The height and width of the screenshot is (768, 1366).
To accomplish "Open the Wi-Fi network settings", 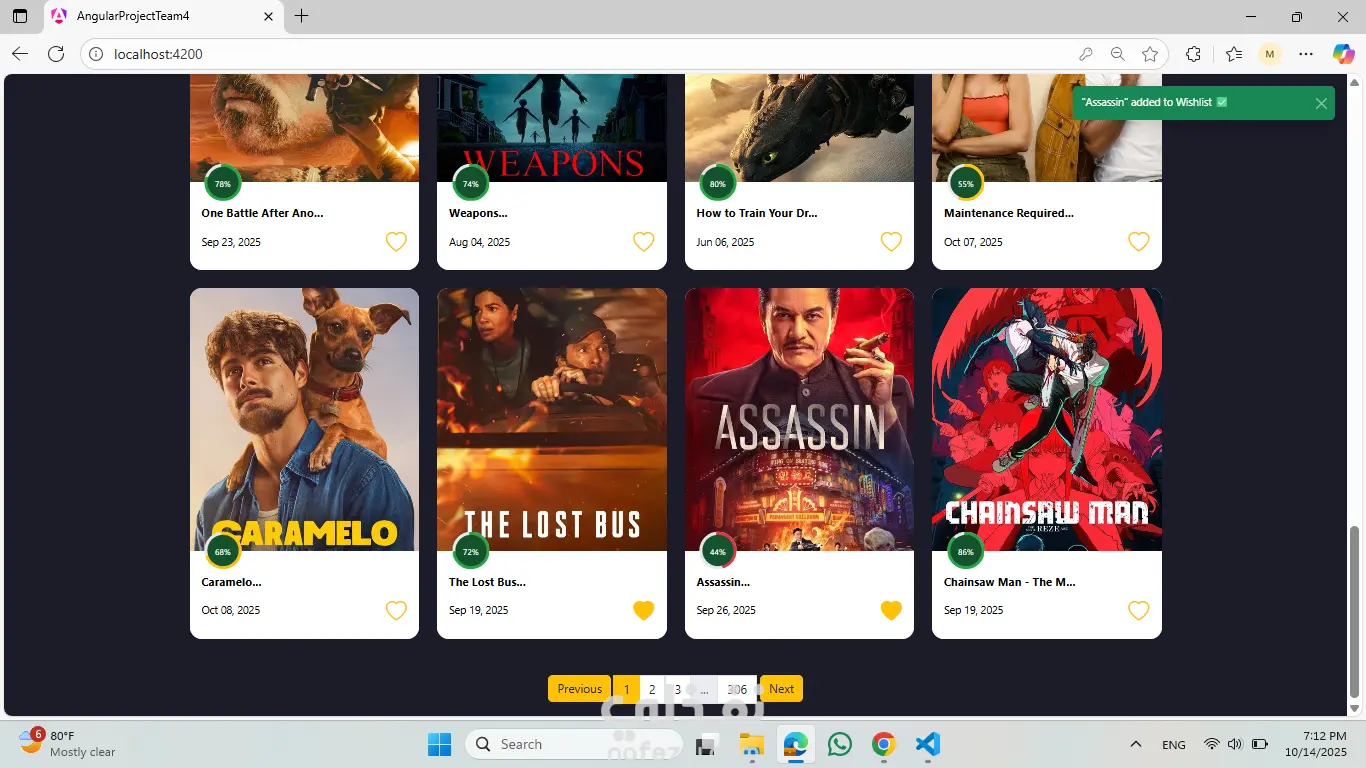I will (1212, 744).
